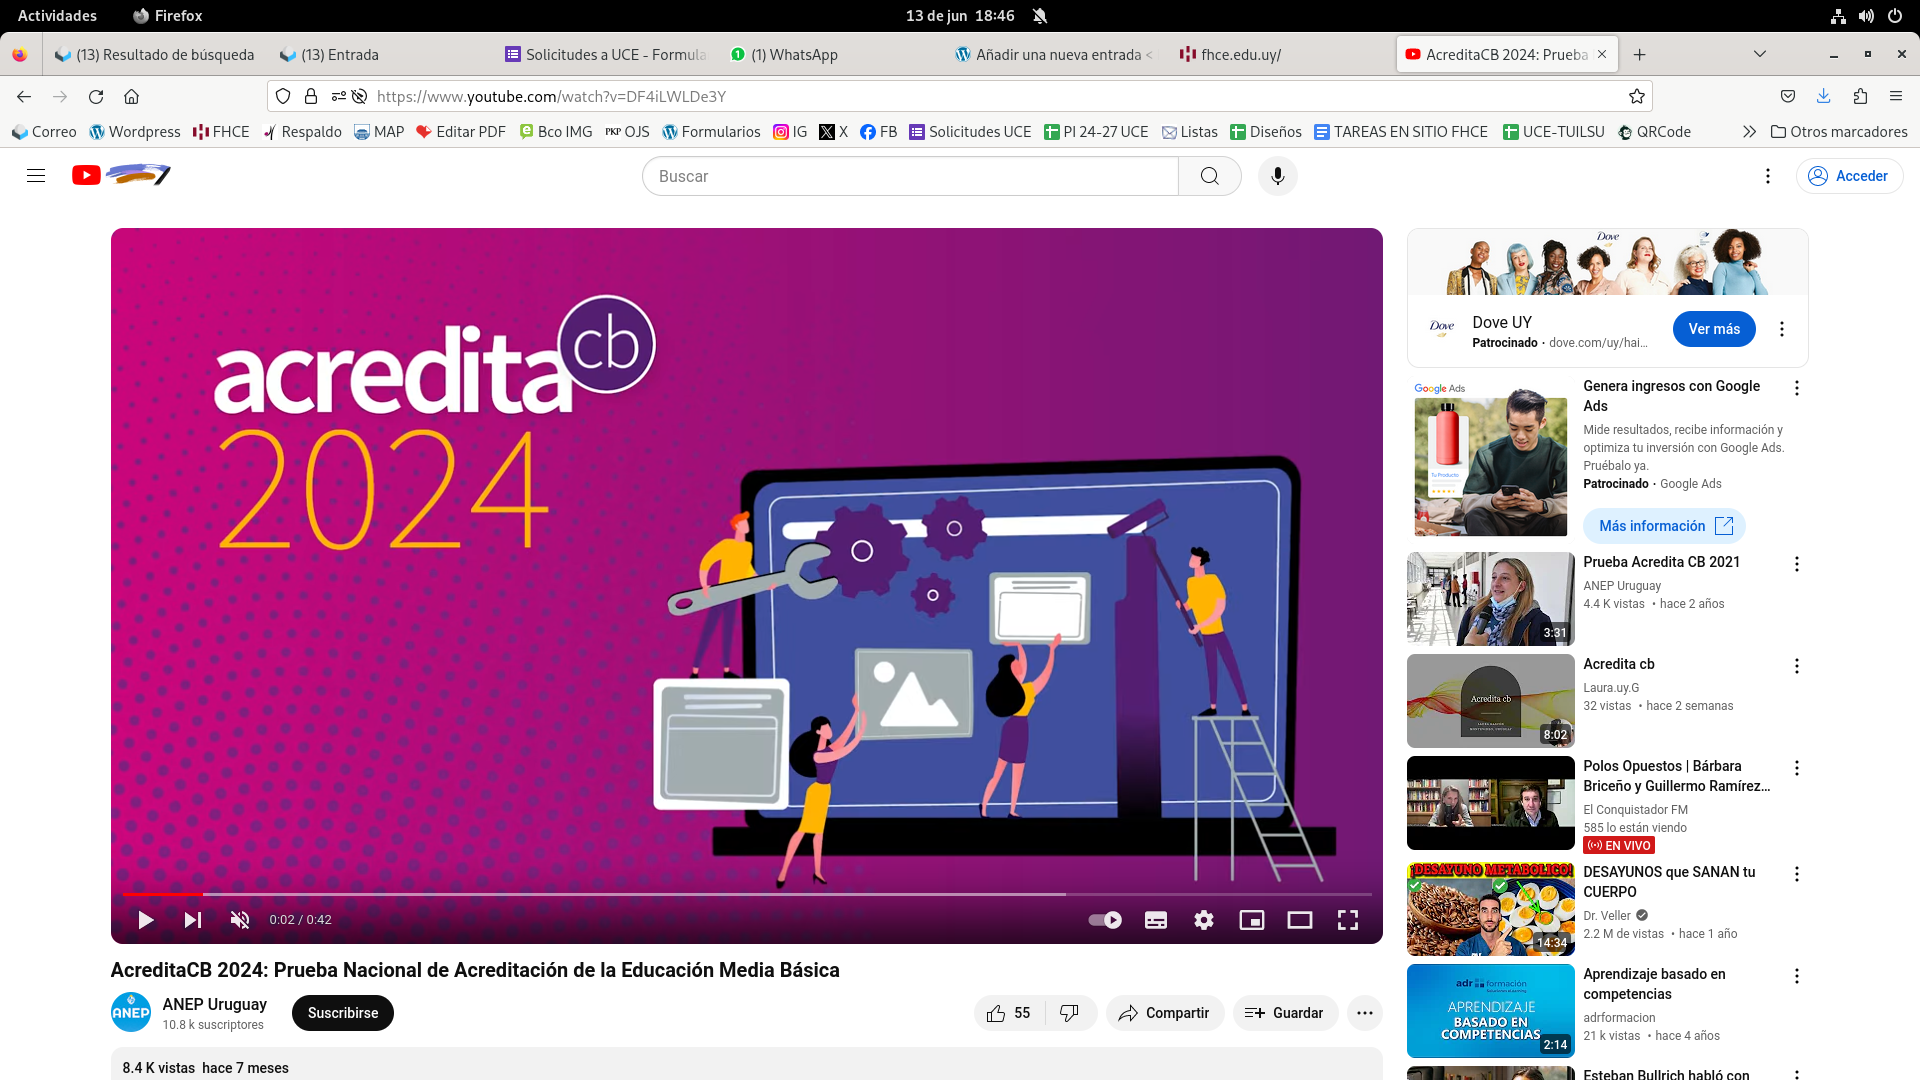This screenshot has width=1920, height=1080.
Task: Open video player settings gear
Action: (1204, 920)
